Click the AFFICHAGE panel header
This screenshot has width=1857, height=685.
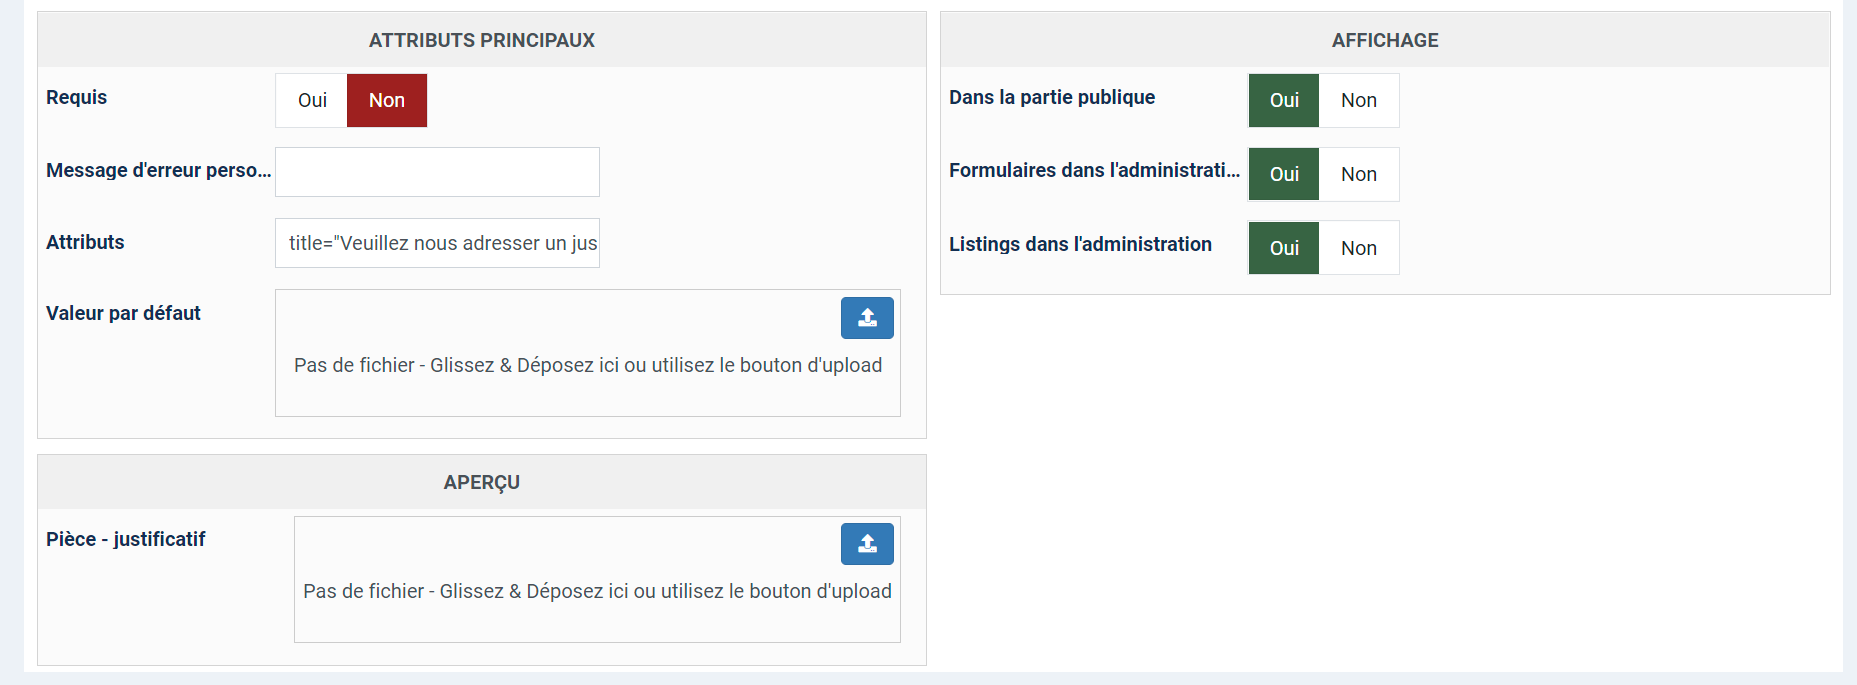click(1384, 41)
